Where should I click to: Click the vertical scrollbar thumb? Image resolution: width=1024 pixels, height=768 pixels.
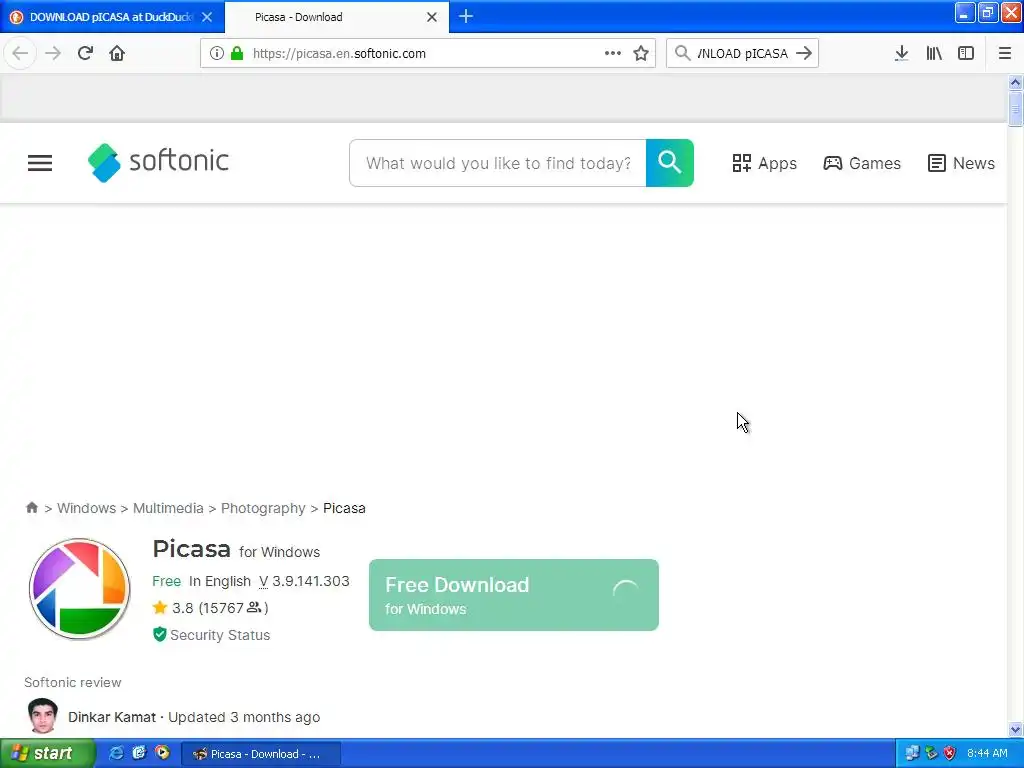(1015, 108)
